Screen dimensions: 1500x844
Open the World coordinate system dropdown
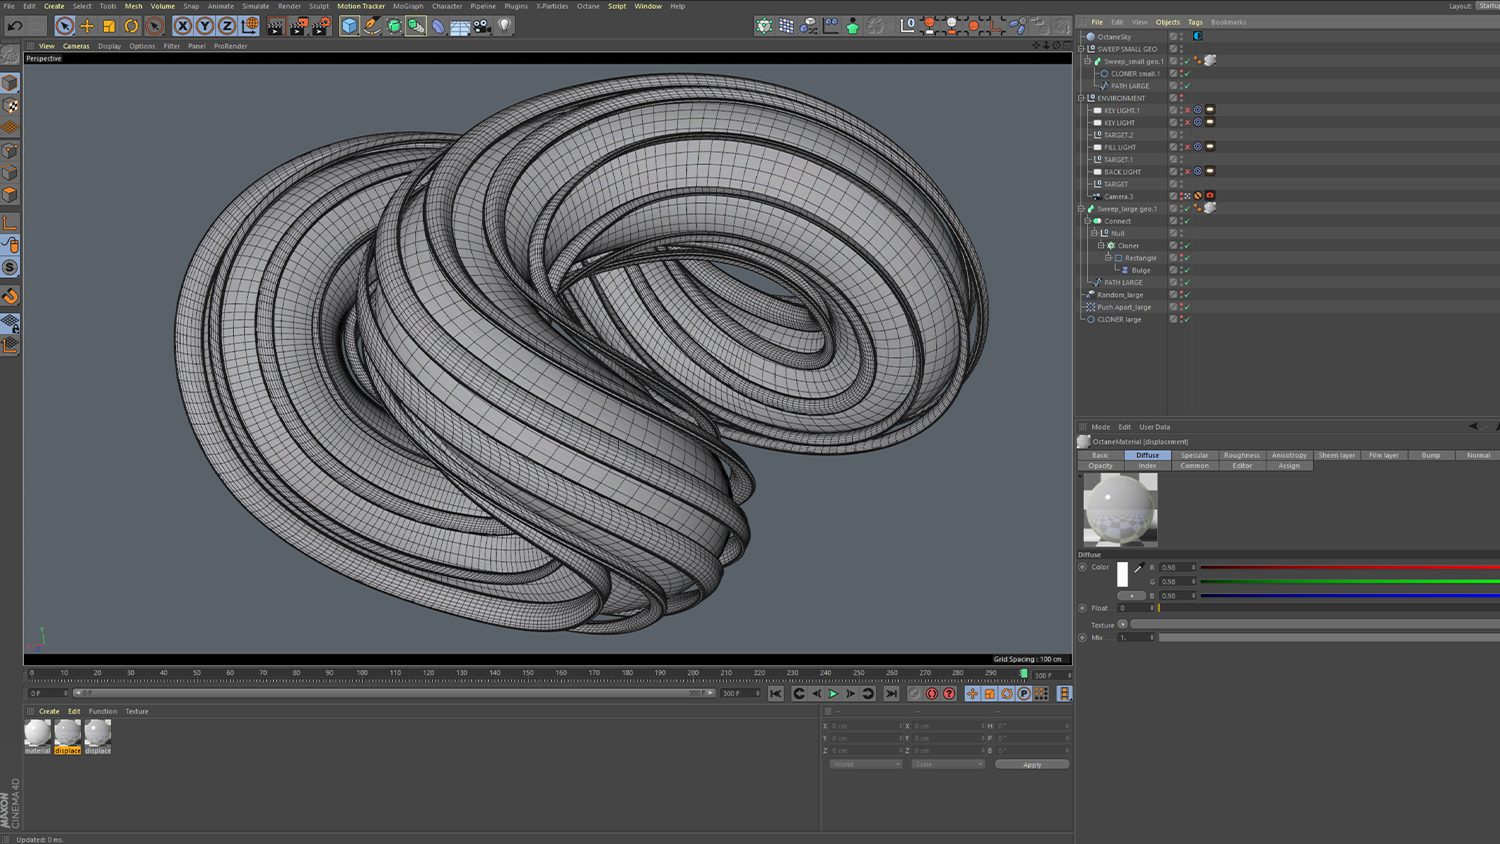coord(865,764)
